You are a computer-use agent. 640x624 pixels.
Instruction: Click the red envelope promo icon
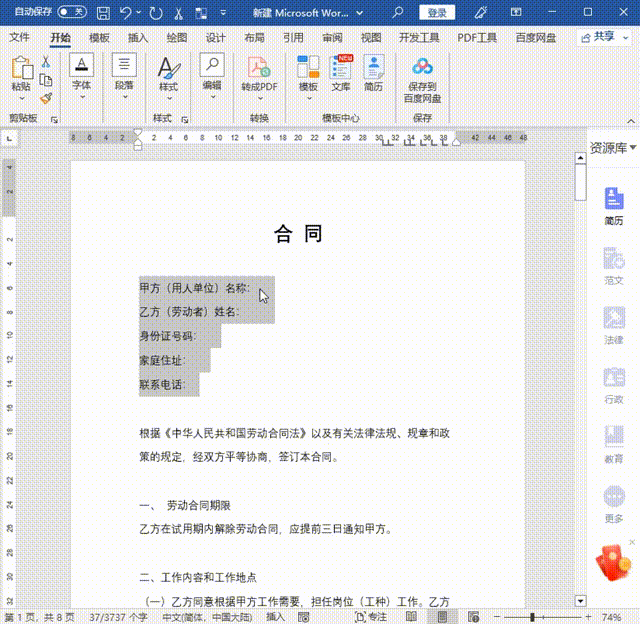coord(613,562)
